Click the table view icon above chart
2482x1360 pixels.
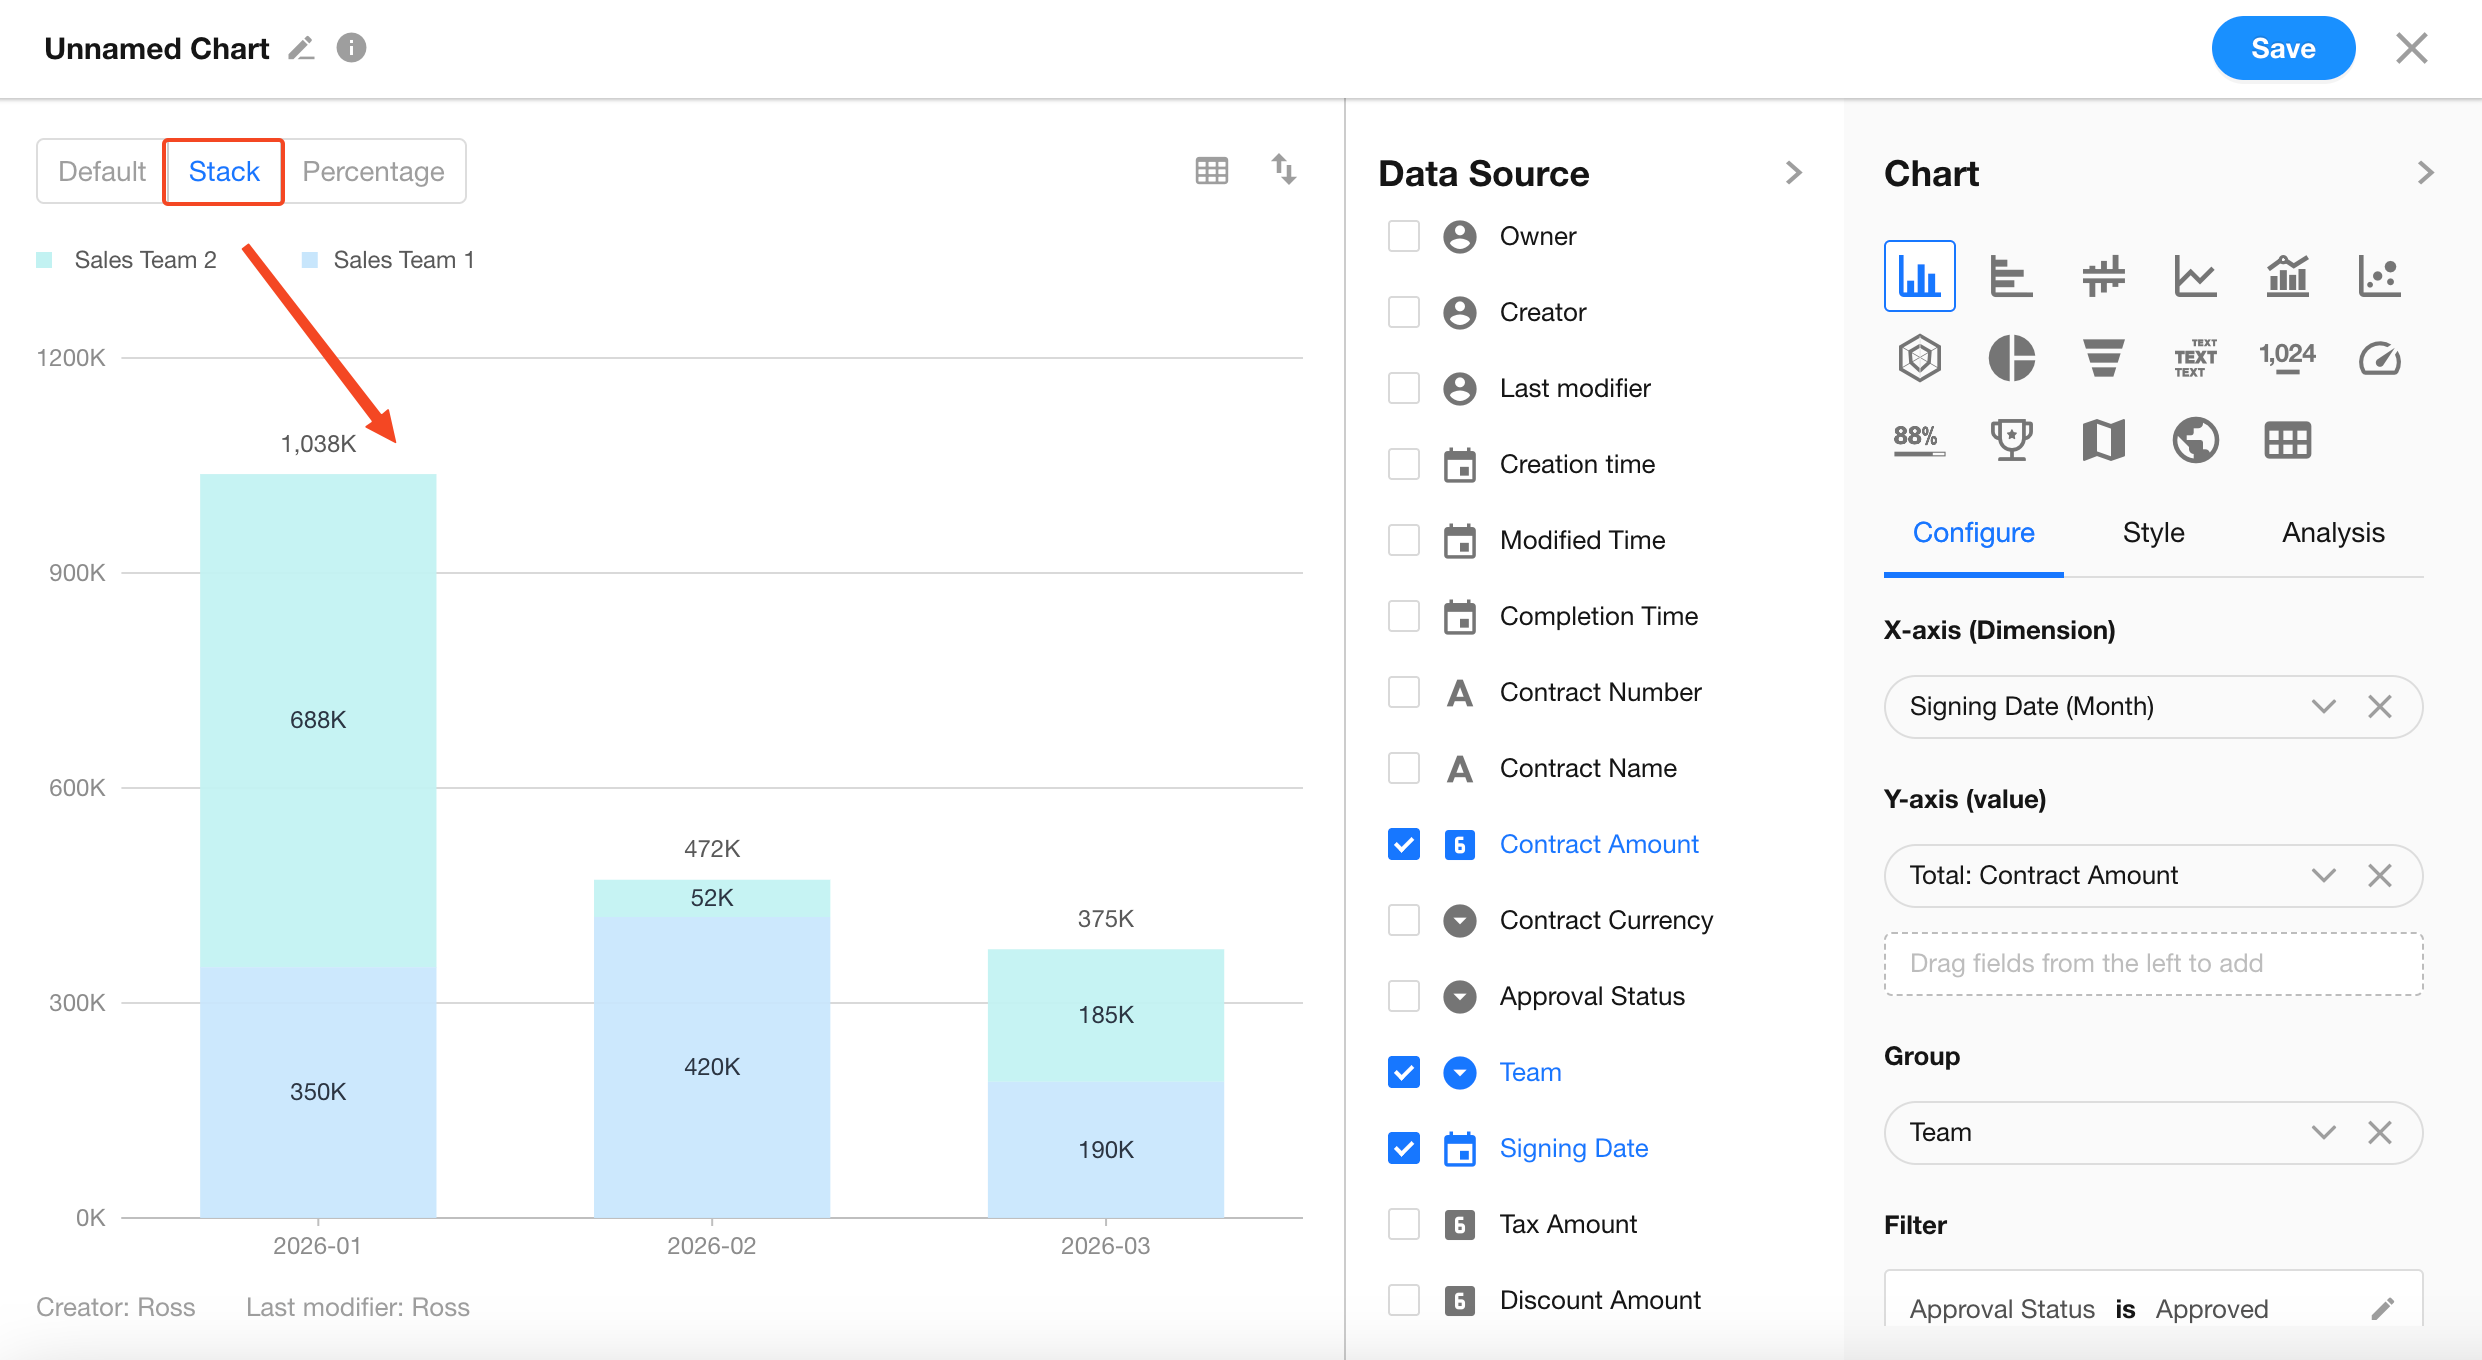click(1211, 171)
